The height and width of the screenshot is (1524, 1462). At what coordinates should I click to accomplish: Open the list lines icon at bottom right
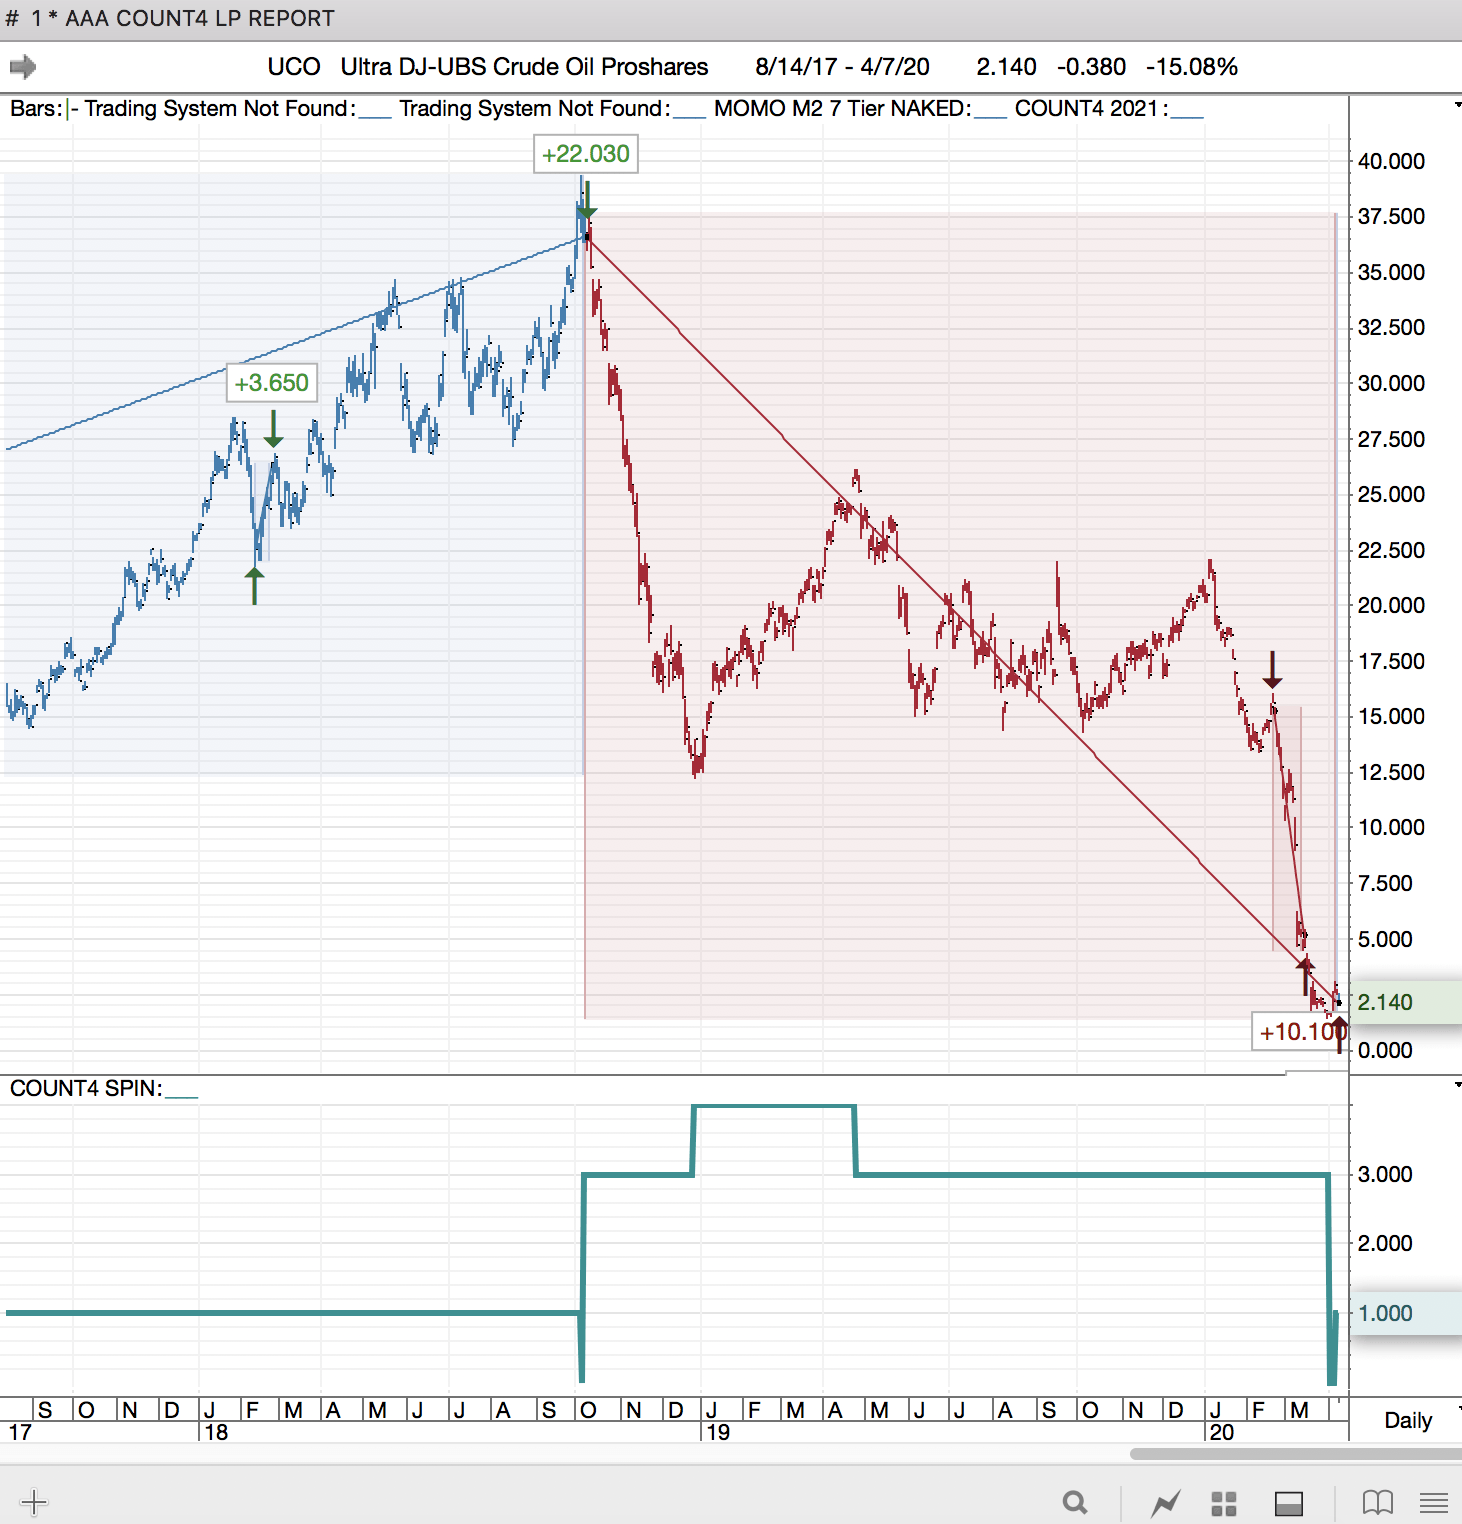point(1434,1503)
